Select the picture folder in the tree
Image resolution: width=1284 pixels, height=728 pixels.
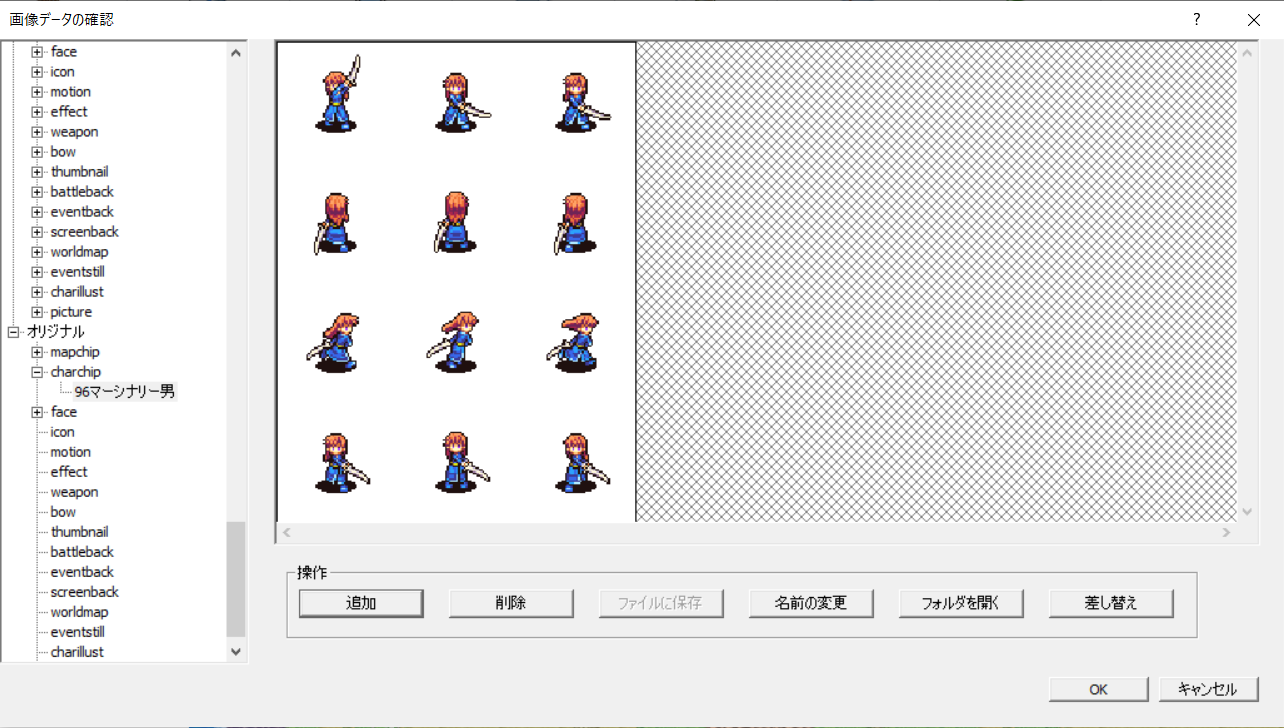pos(71,311)
